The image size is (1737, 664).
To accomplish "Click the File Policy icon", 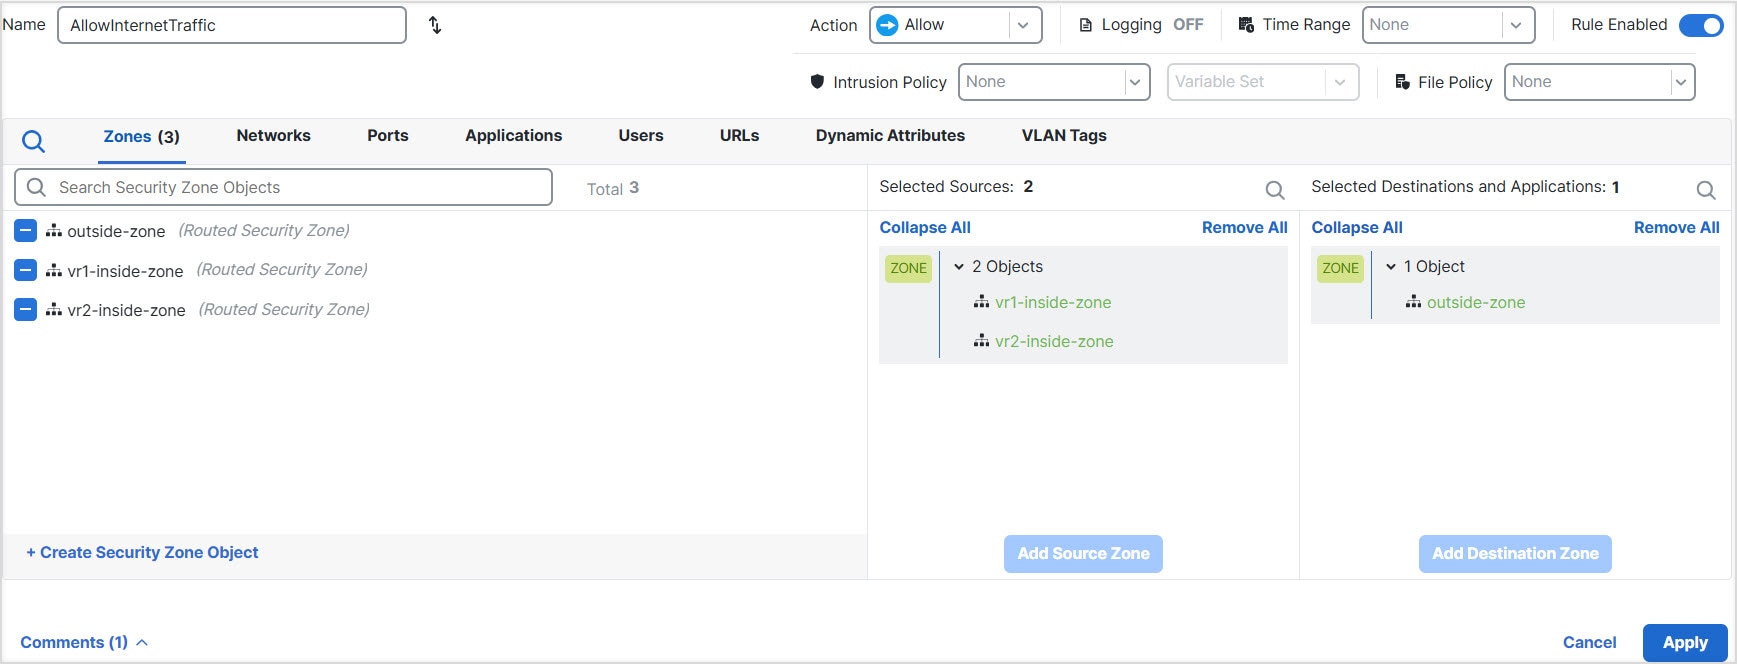I will tap(1402, 82).
